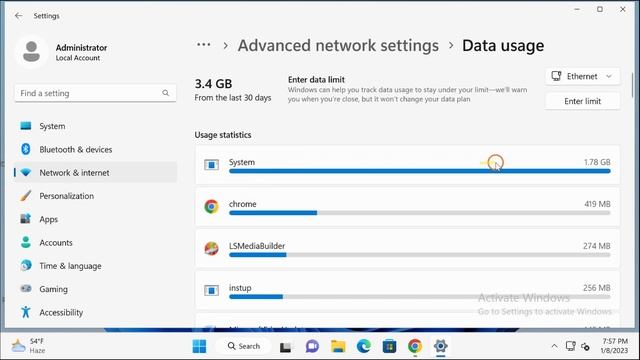The height and width of the screenshot is (360, 640).
Task: Click the Time & language globe icon
Action: (26, 265)
